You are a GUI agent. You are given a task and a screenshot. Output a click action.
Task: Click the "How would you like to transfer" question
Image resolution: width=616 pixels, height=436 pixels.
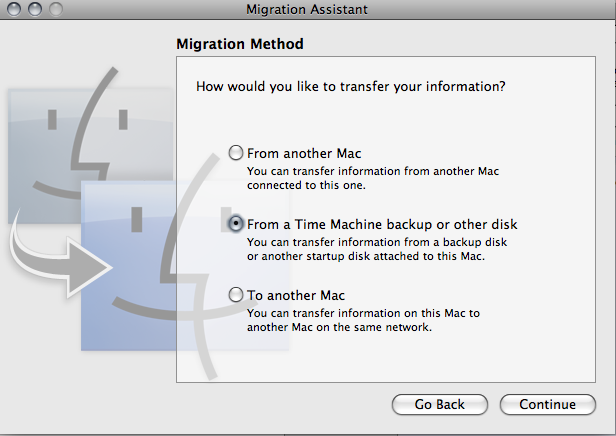(x=350, y=87)
